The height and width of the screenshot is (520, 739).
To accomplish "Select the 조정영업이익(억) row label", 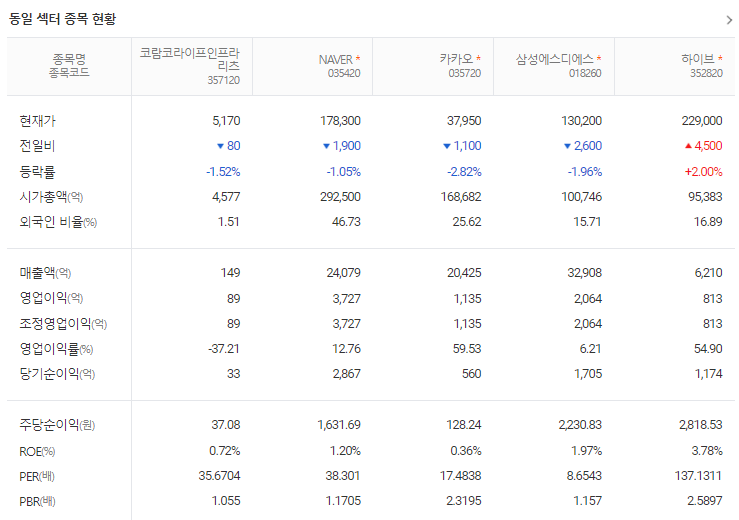I will [x=63, y=323].
